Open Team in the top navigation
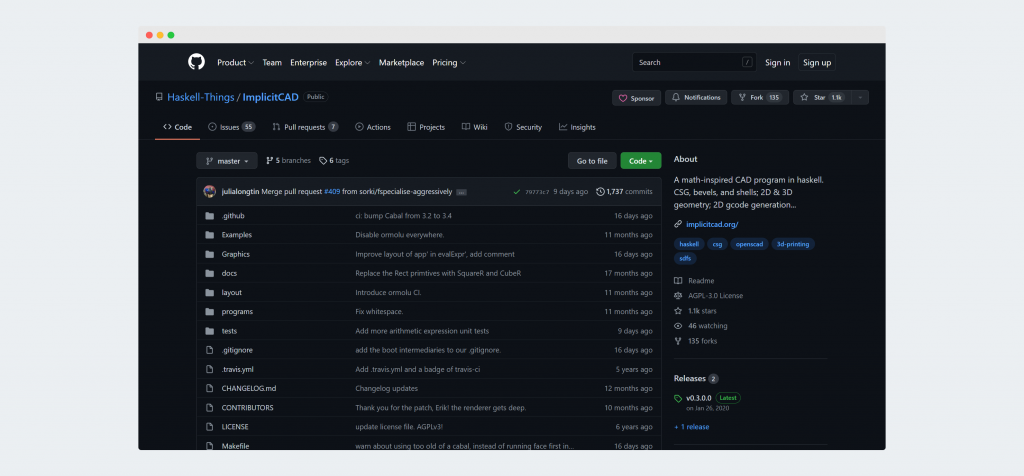 [x=272, y=63]
